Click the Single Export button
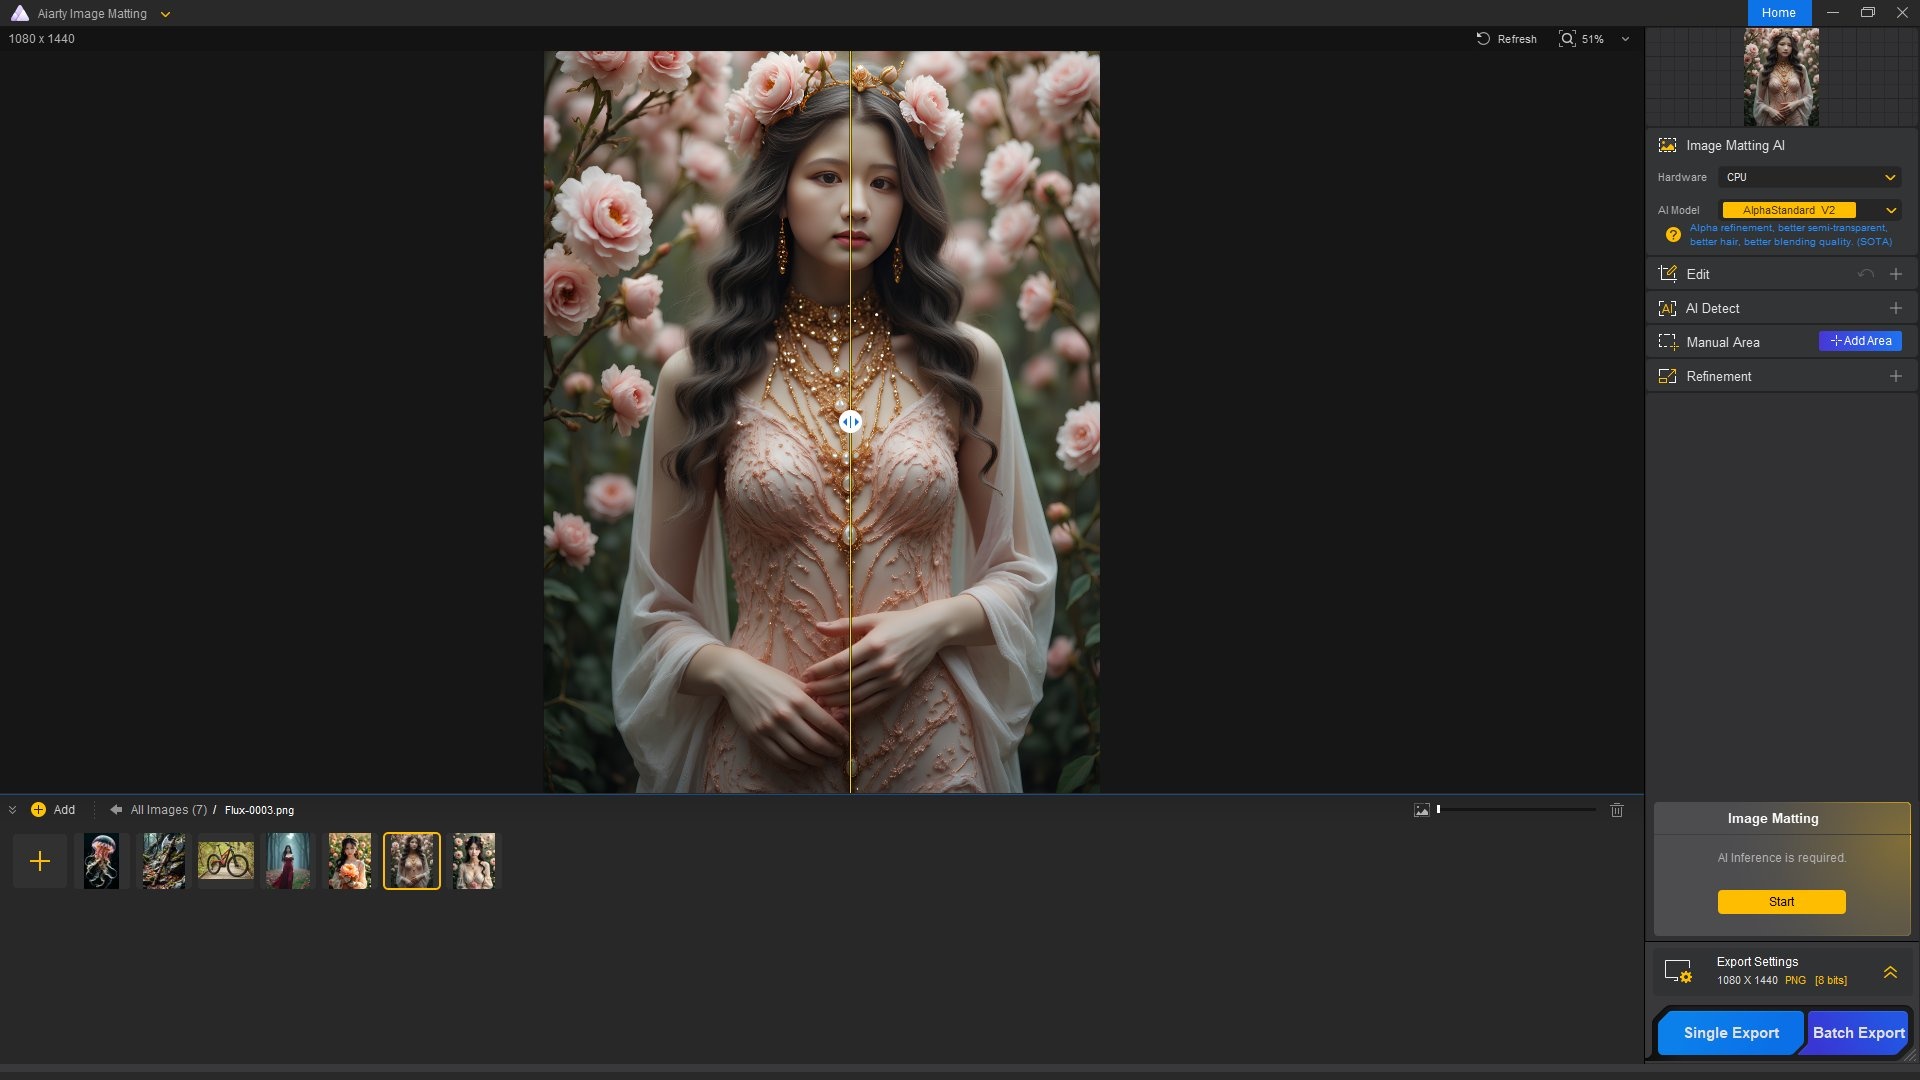This screenshot has height=1080, width=1920. click(x=1731, y=1033)
